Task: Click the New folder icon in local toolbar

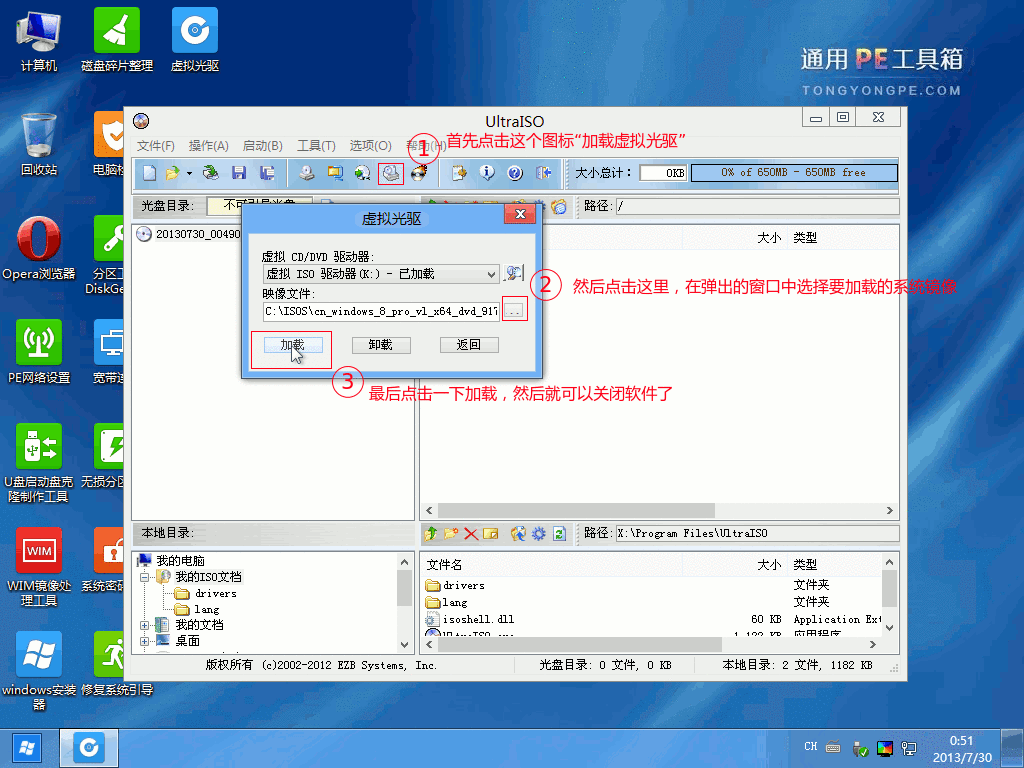Action: point(451,534)
